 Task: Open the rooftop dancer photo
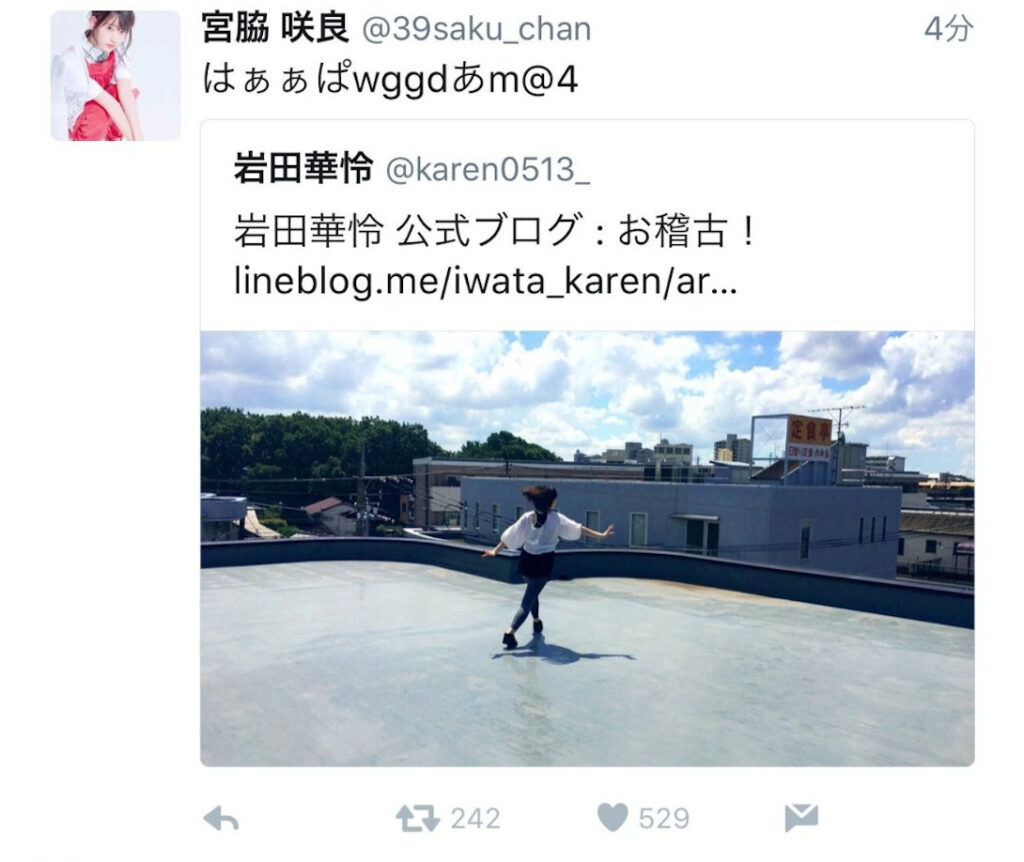coord(587,549)
